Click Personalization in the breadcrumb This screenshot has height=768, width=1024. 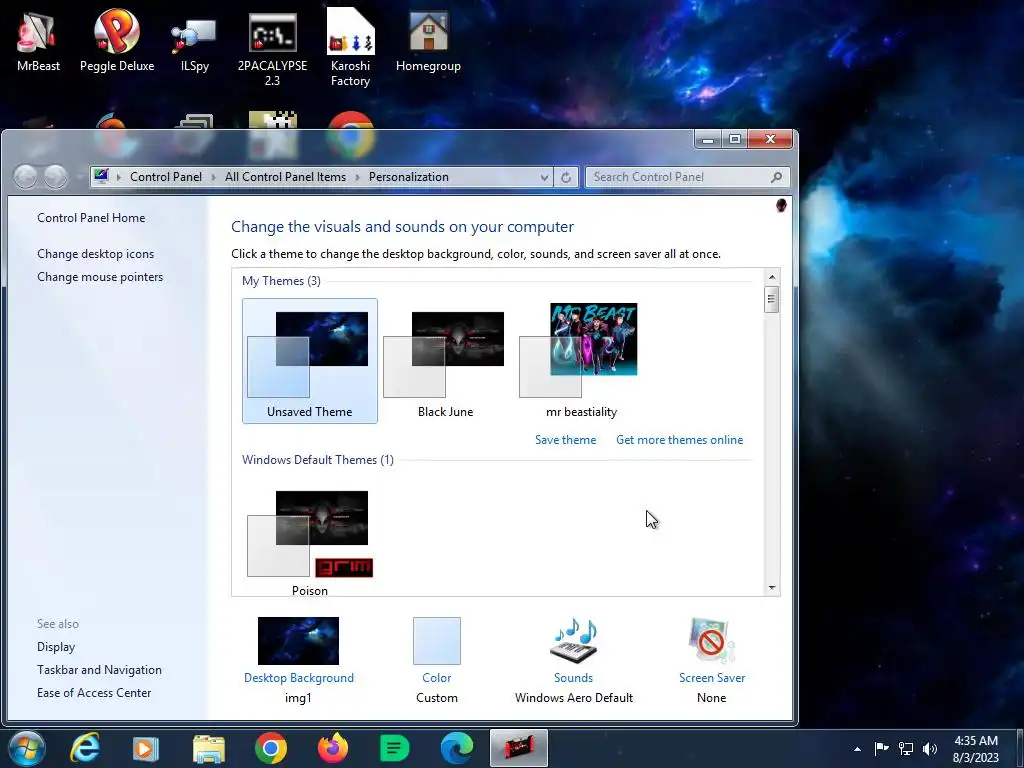pyautogui.click(x=409, y=177)
